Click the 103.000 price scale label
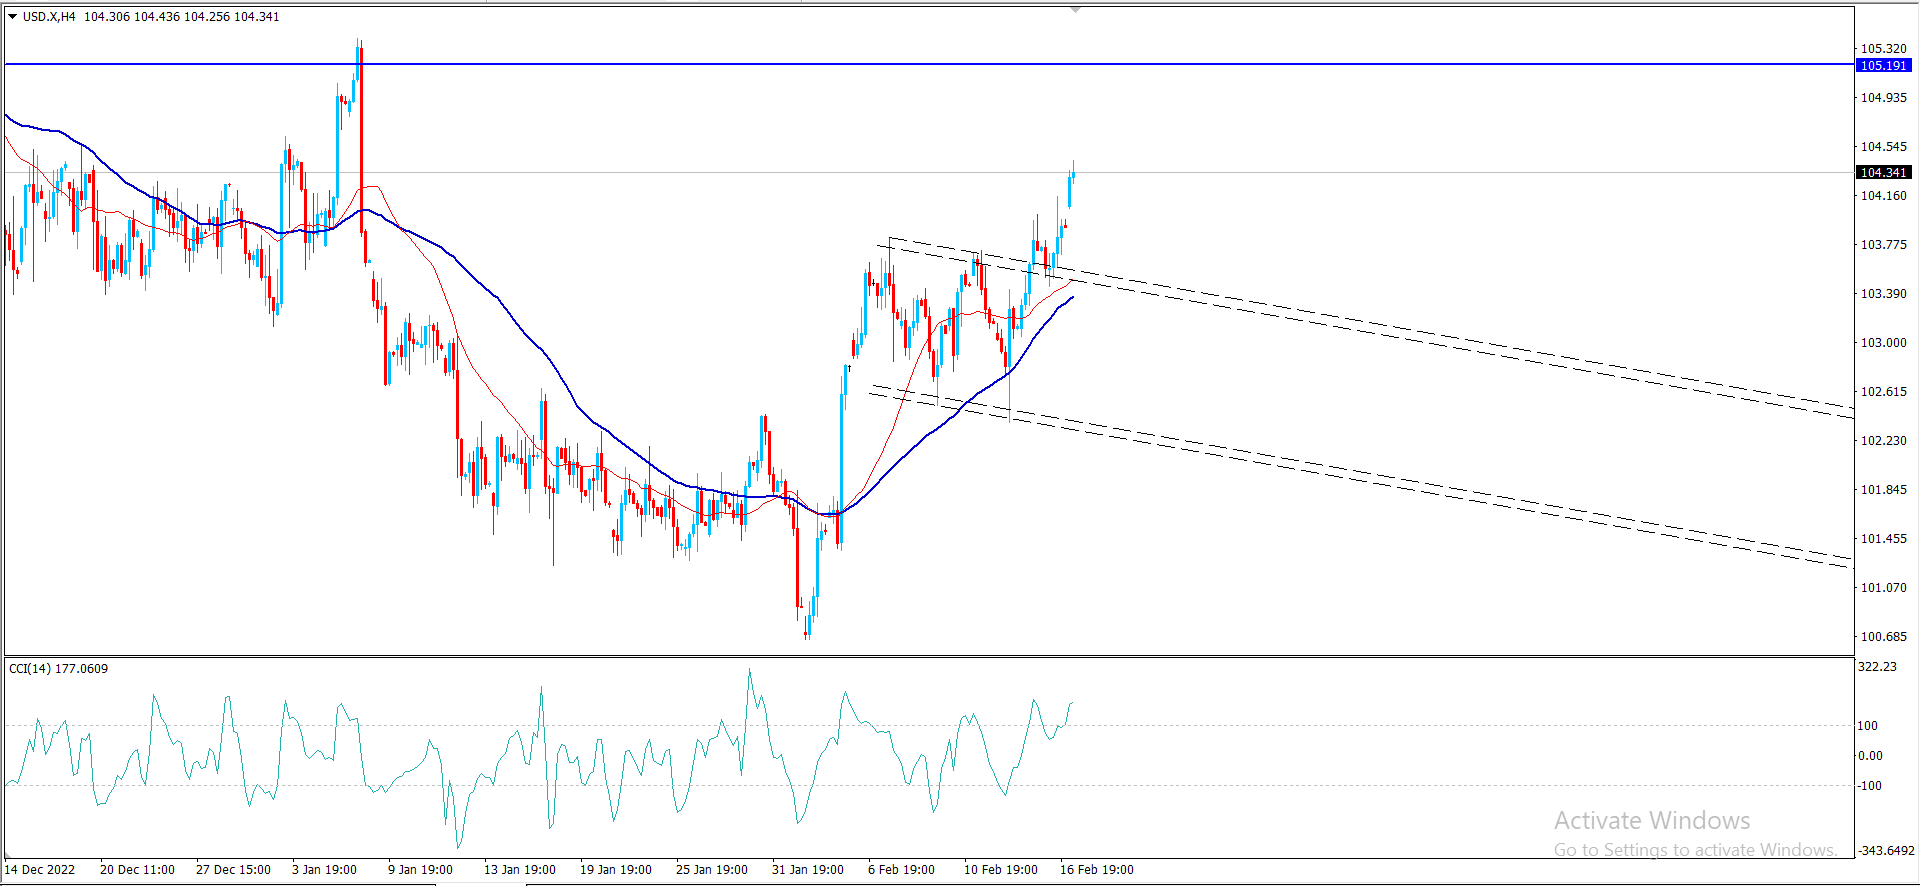The width and height of the screenshot is (1920, 886). click(1883, 343)
